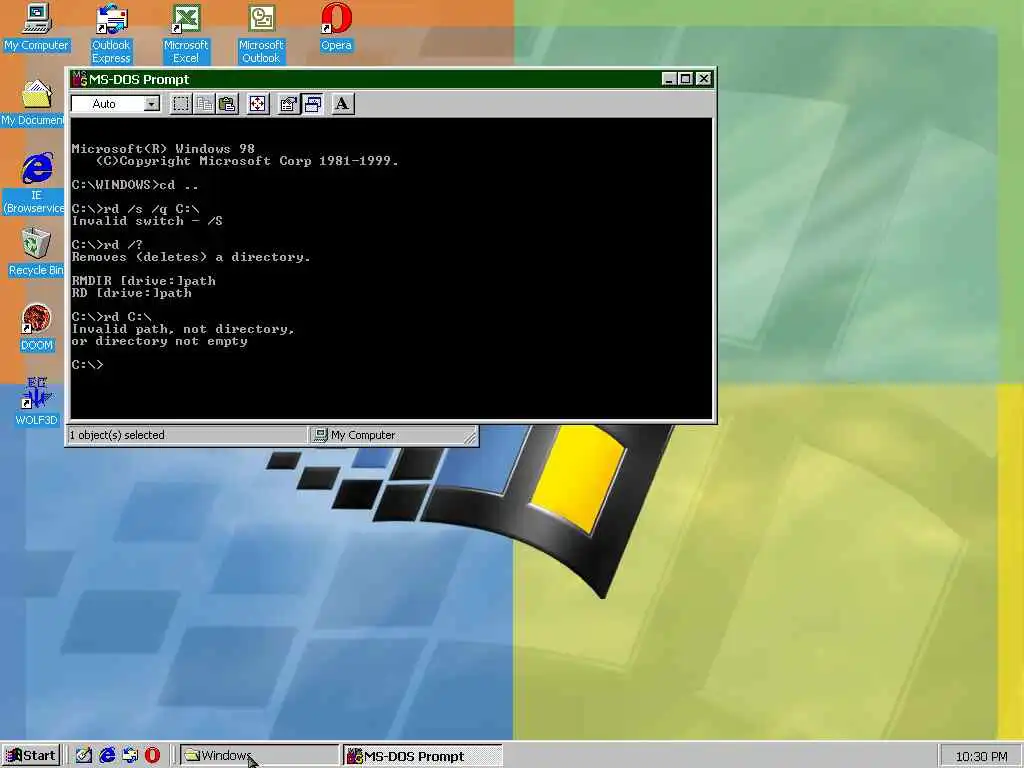Click 'or directory not empty' output line
This screenshot has height=768, width=1024.
tap(160, 341)
